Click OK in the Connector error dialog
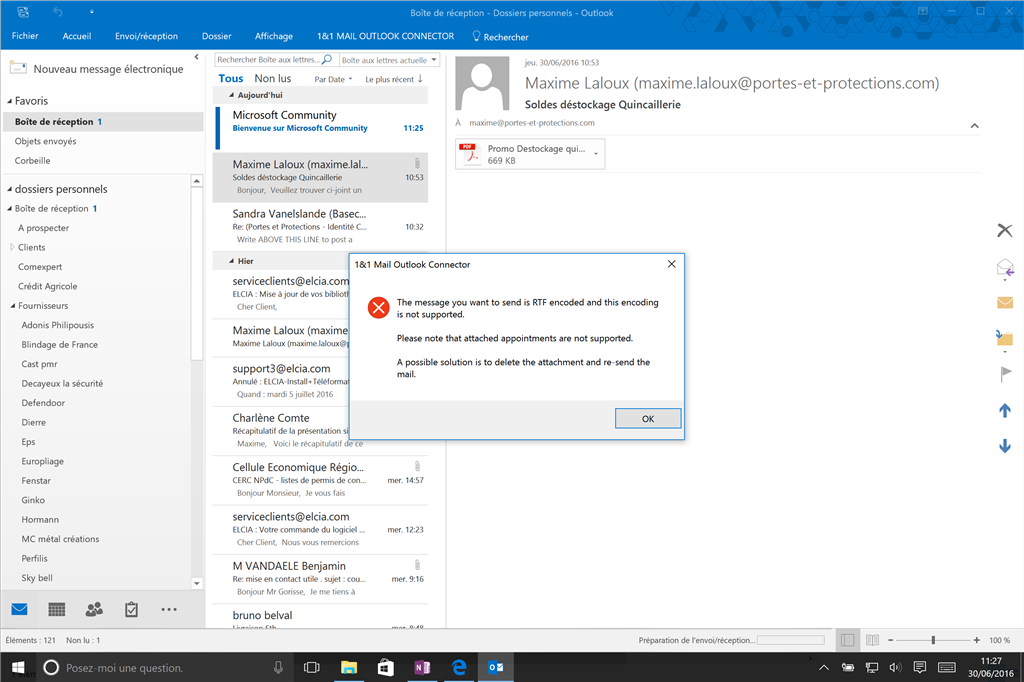Viewport: 1024px width, 682px height. tap(648, 419)
